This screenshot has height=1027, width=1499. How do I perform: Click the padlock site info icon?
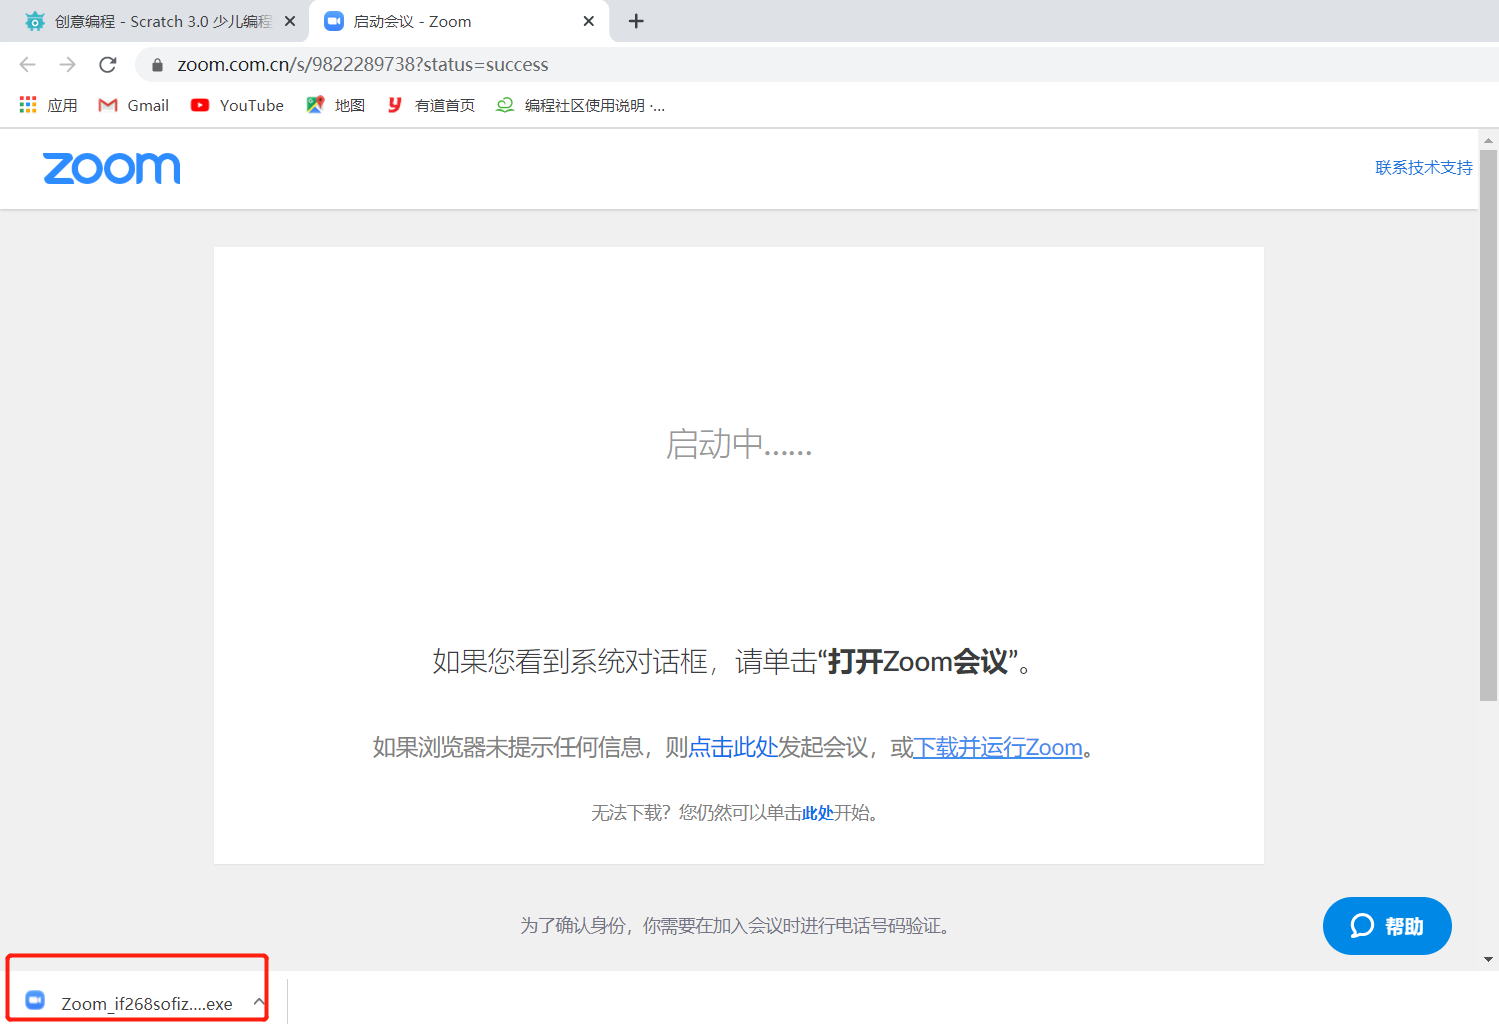pos(156,65)
